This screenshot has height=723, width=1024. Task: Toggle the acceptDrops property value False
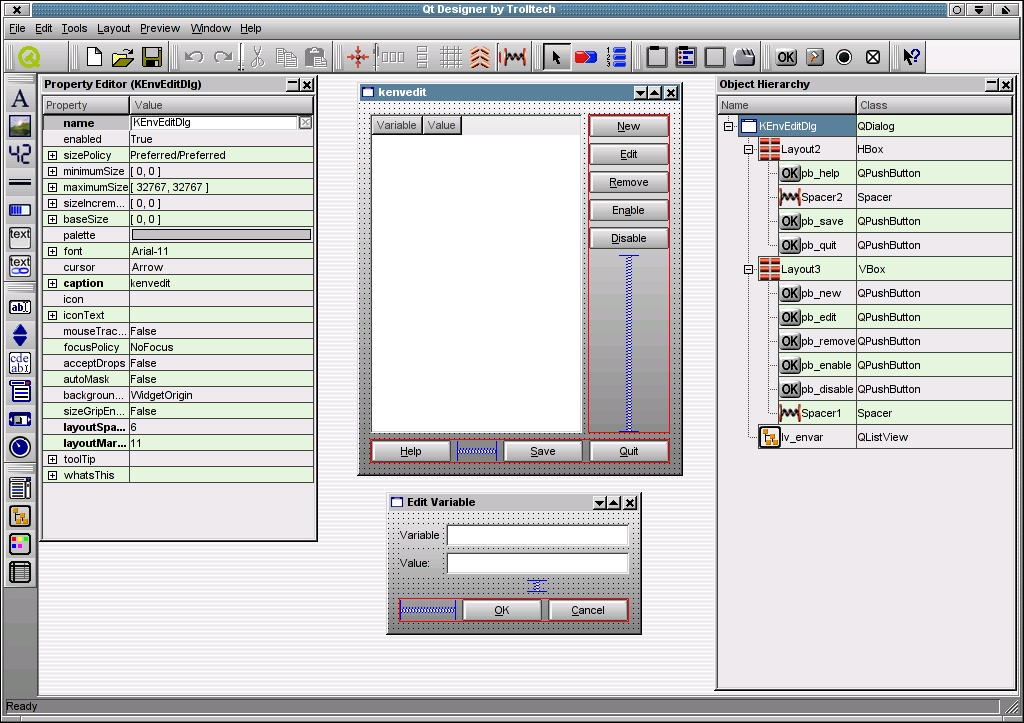[x=220, y=363]
